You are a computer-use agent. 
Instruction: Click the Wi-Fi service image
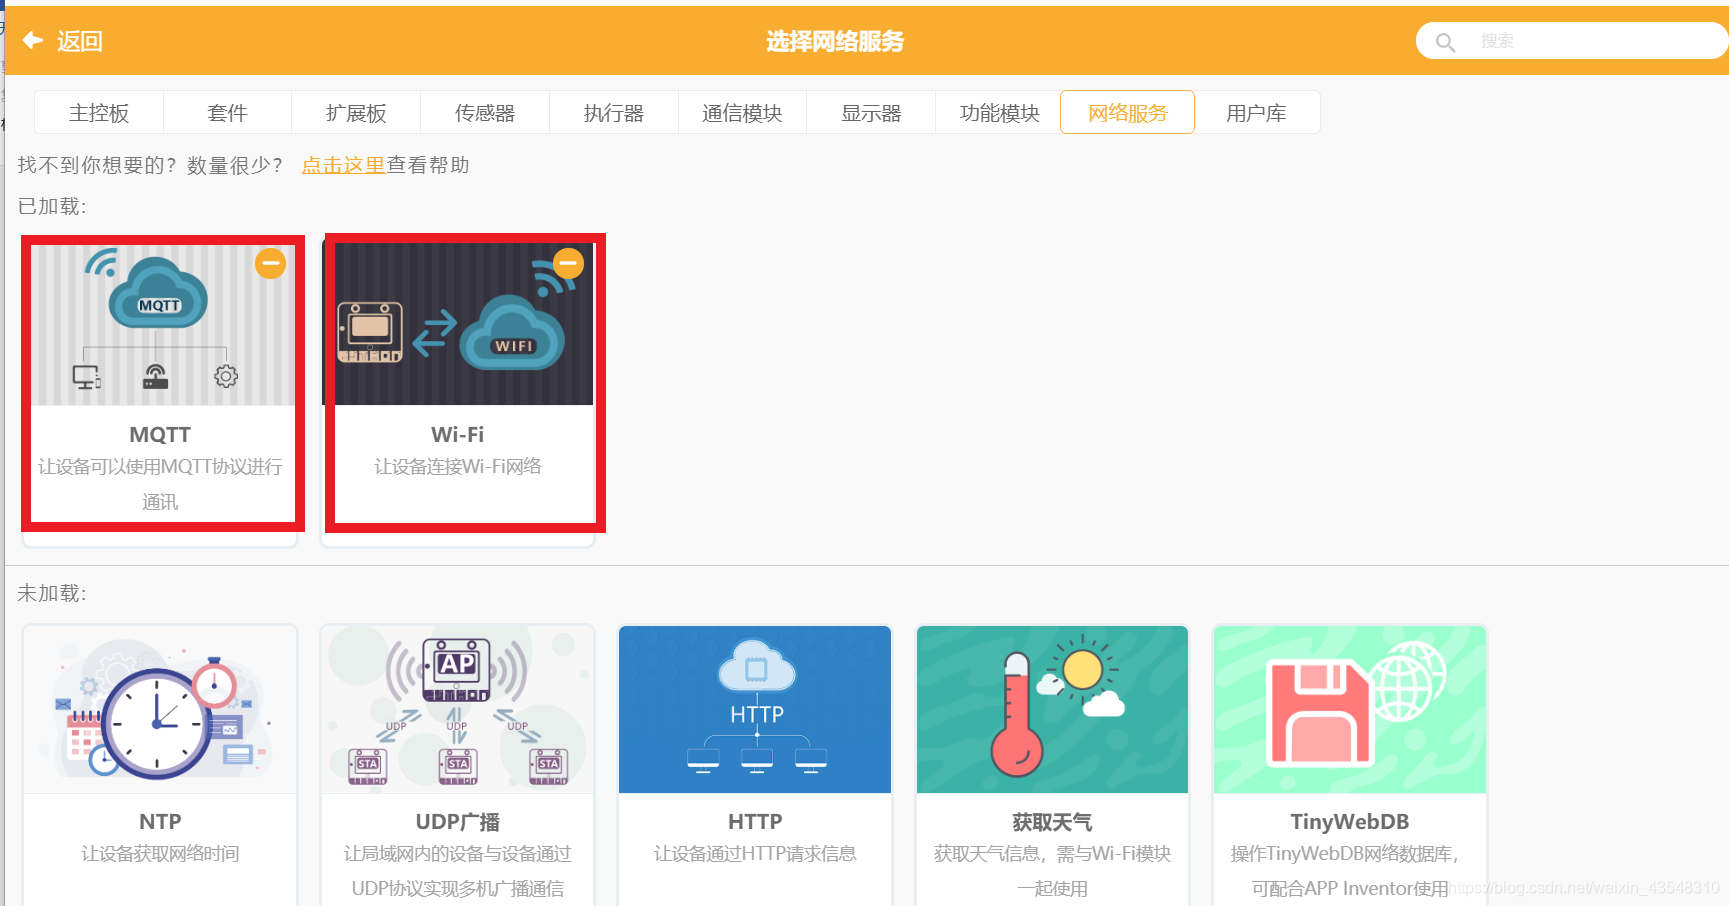coord(463,320)
